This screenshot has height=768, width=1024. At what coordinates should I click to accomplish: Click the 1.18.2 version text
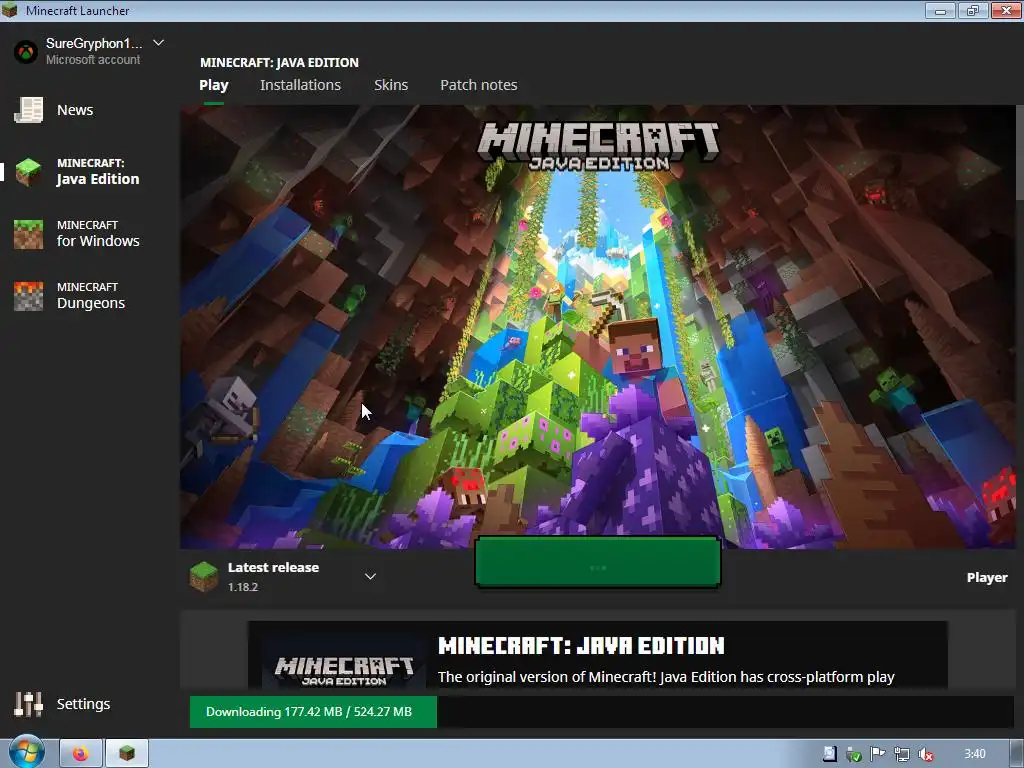243,587
